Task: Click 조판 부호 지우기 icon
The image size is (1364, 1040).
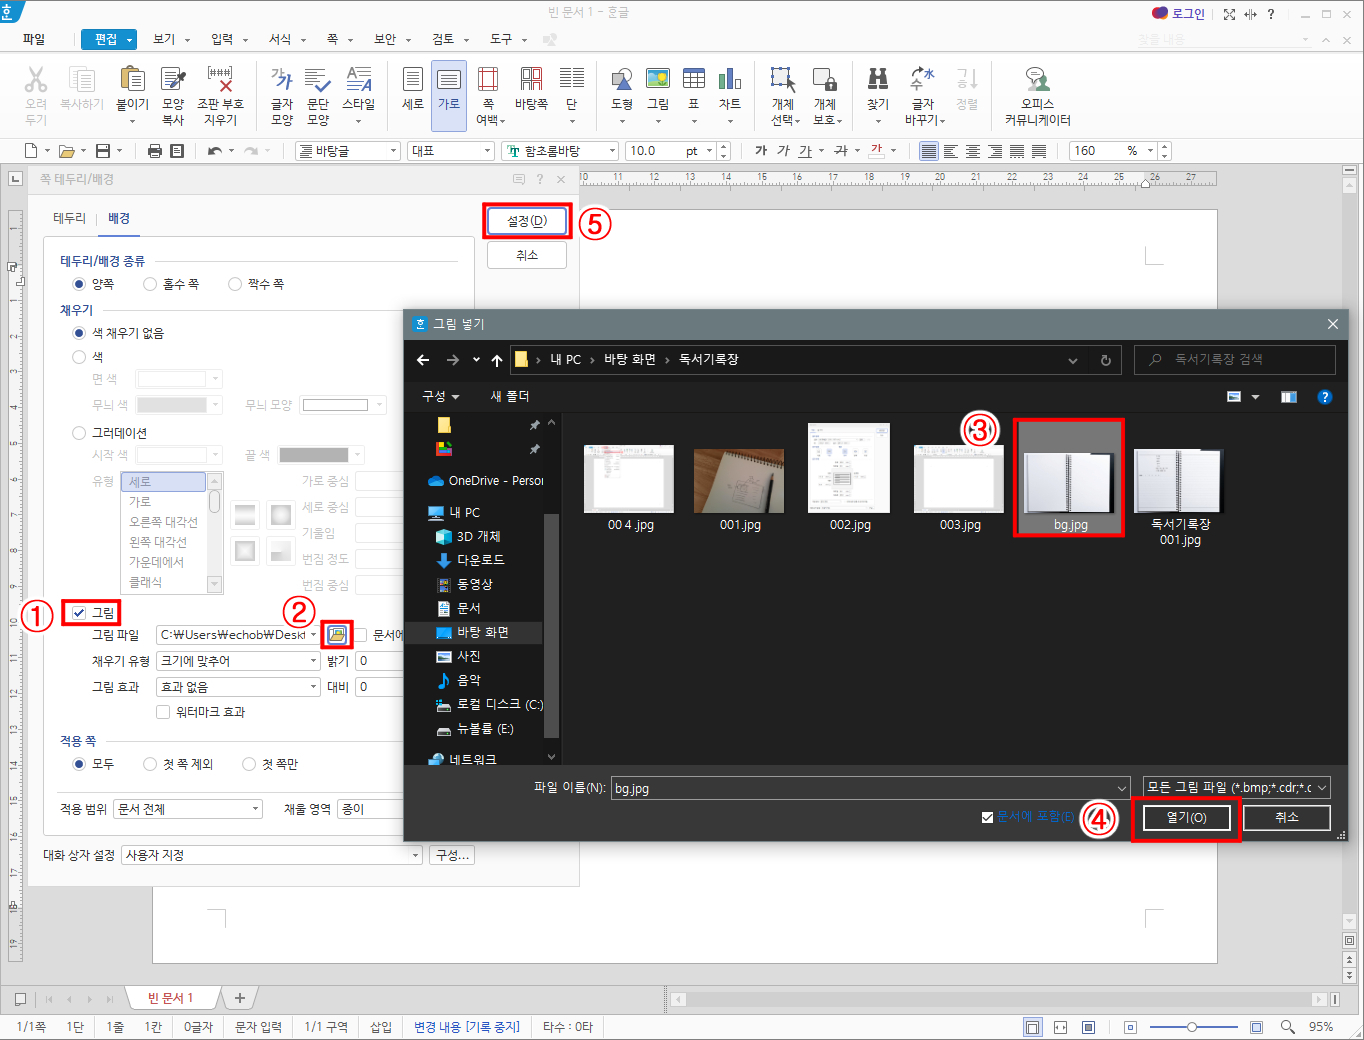Action: [220, 80]
